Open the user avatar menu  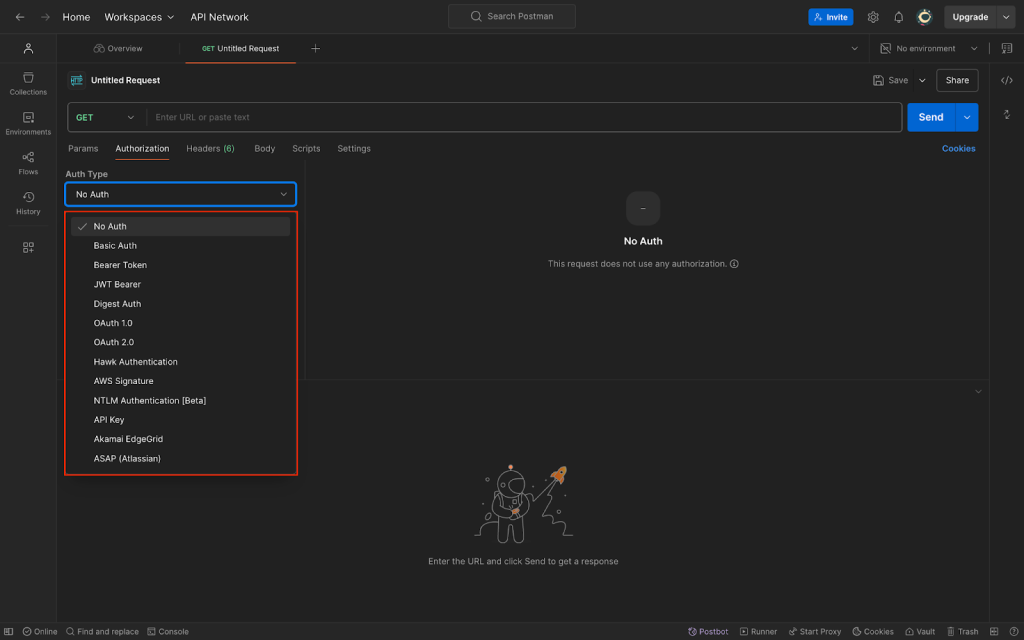pos(924,17)
